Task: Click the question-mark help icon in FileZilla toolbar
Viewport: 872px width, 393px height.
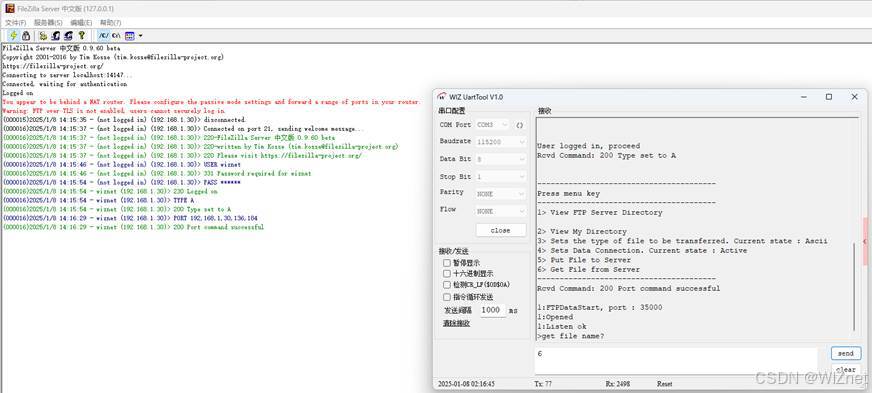Action: (81, 36)
